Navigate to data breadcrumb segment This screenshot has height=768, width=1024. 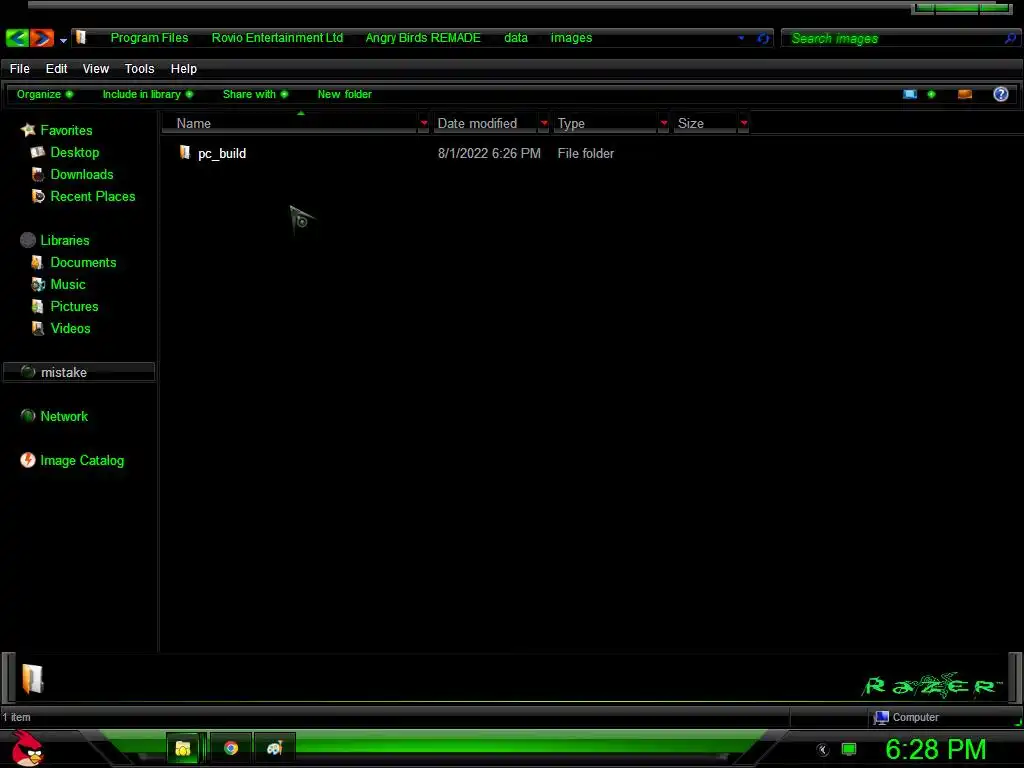(x=515, y=38)
